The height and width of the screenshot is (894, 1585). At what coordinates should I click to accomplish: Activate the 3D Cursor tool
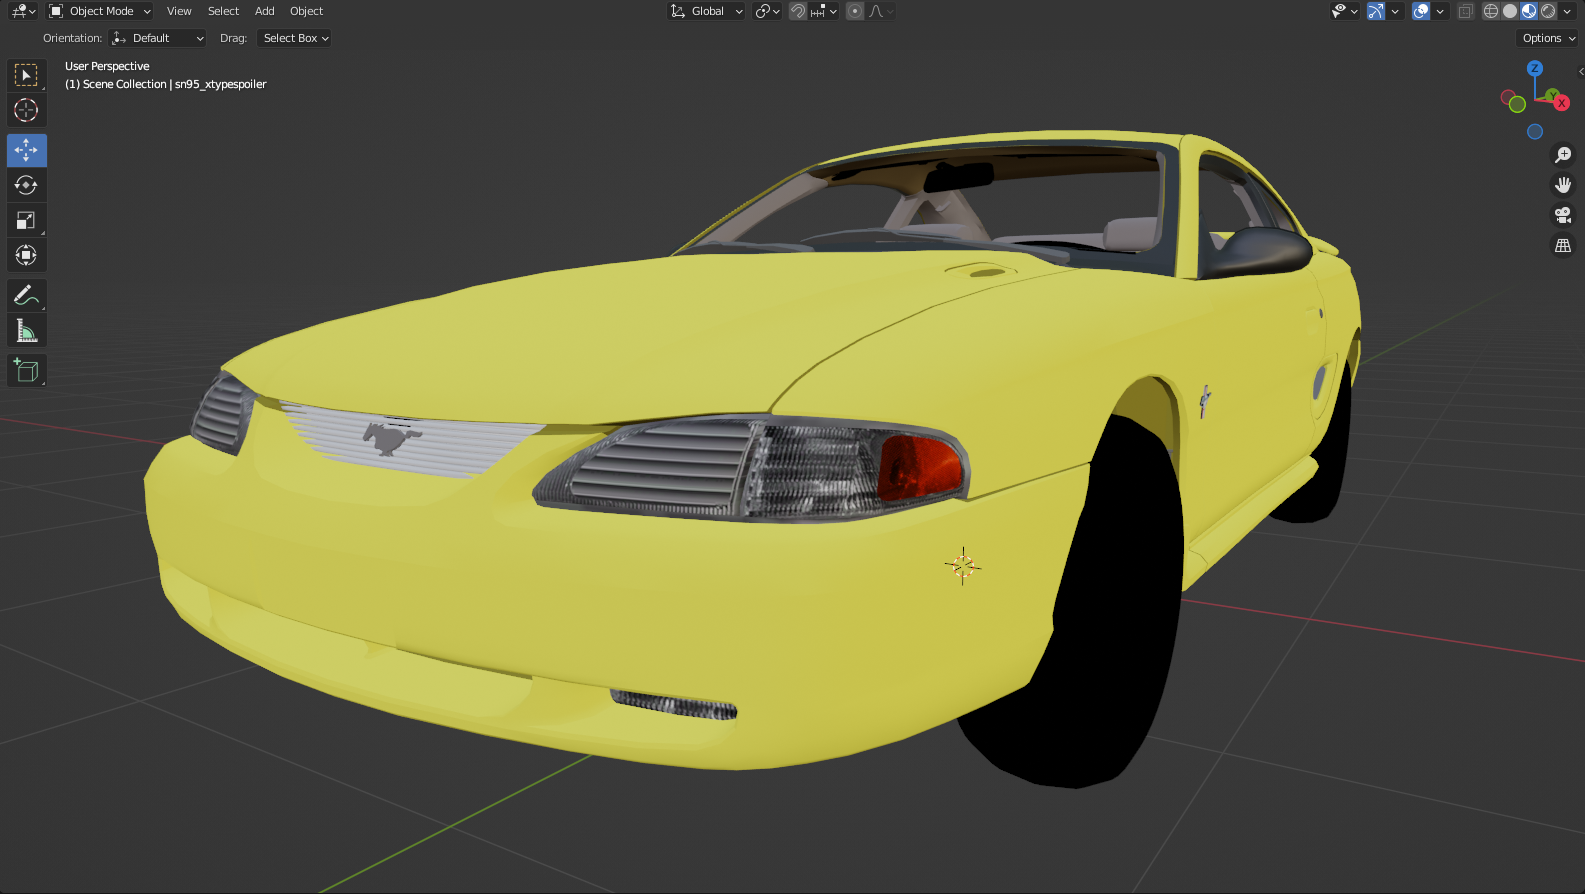pos(26,110)
